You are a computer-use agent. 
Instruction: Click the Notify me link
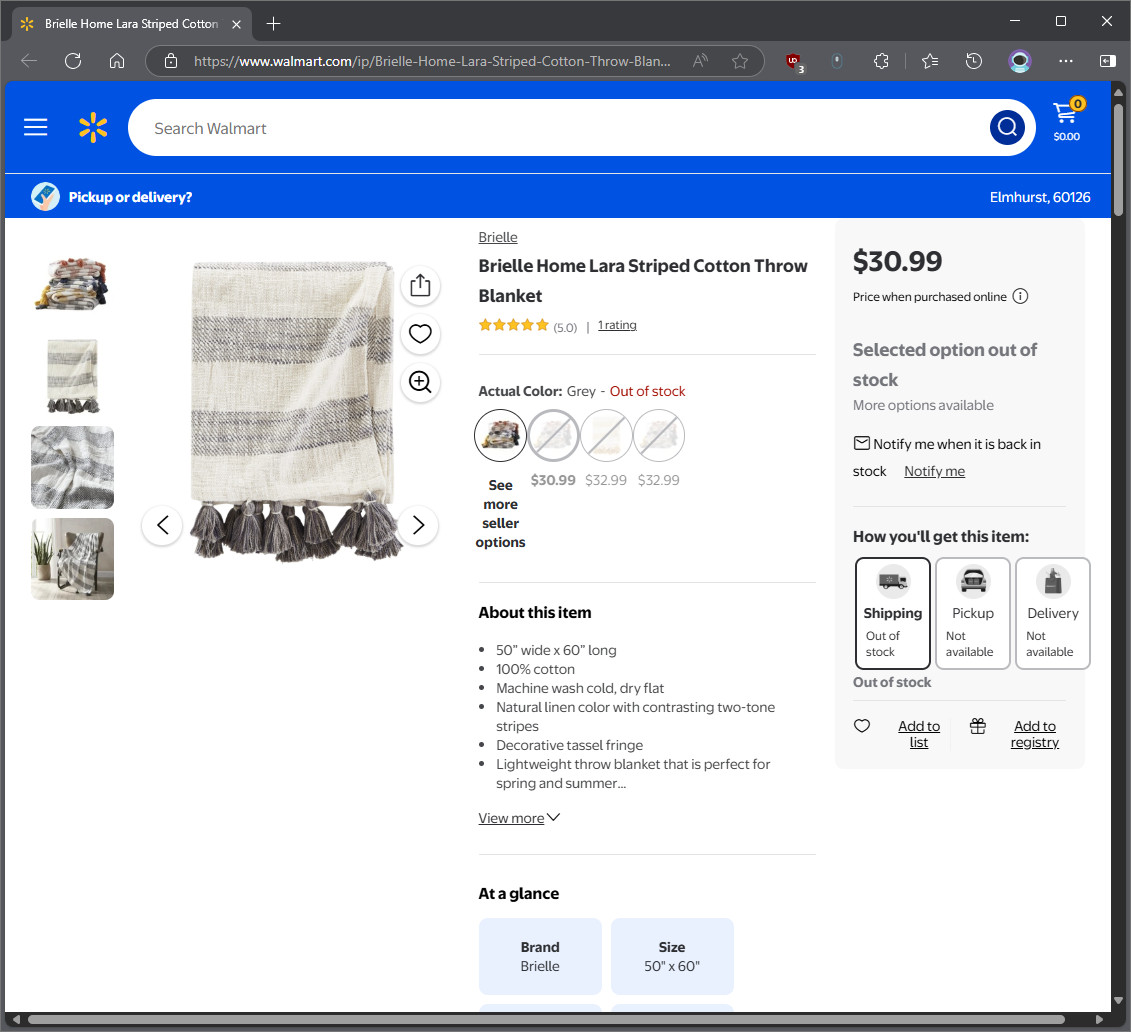click(x=934, y=471)
